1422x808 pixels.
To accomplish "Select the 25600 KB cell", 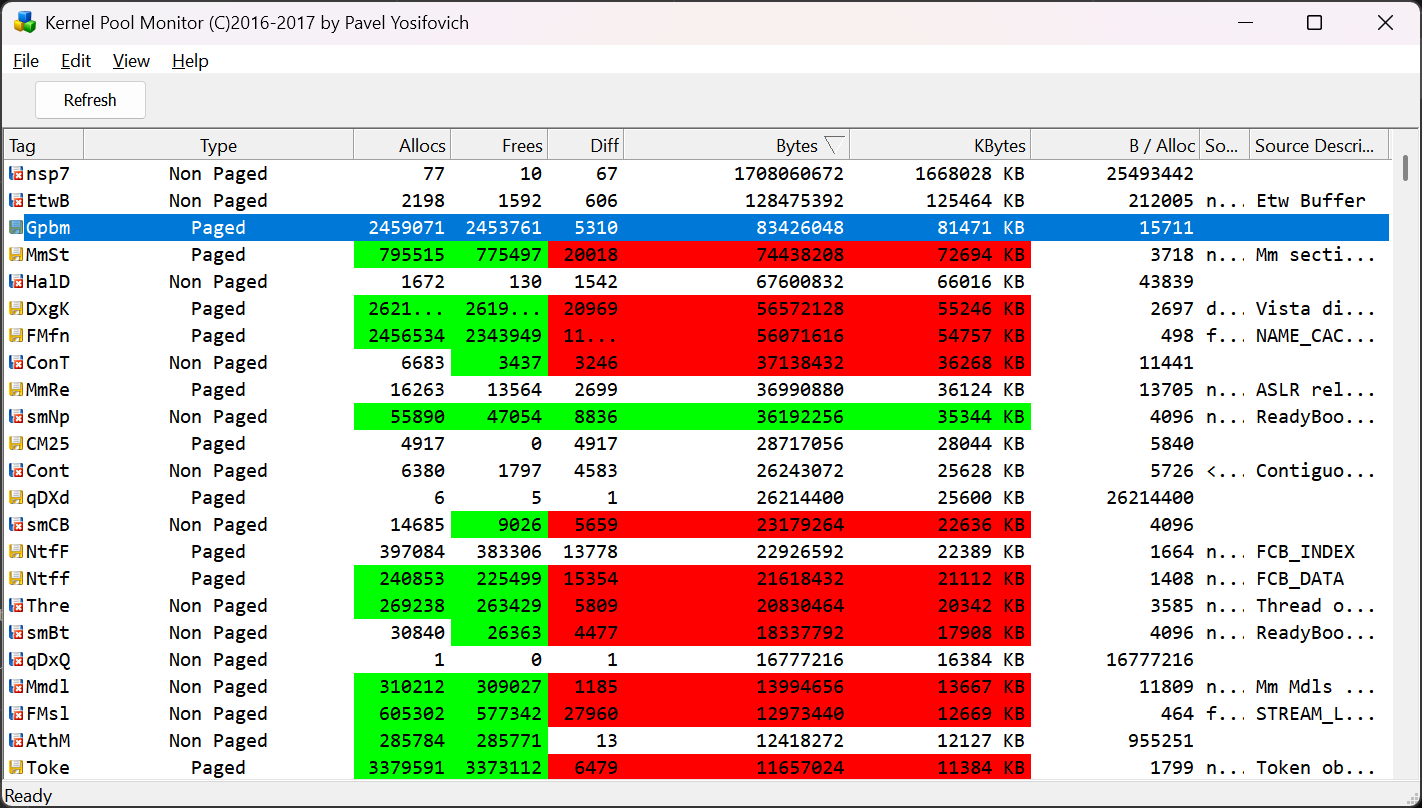I will [939, 498].
